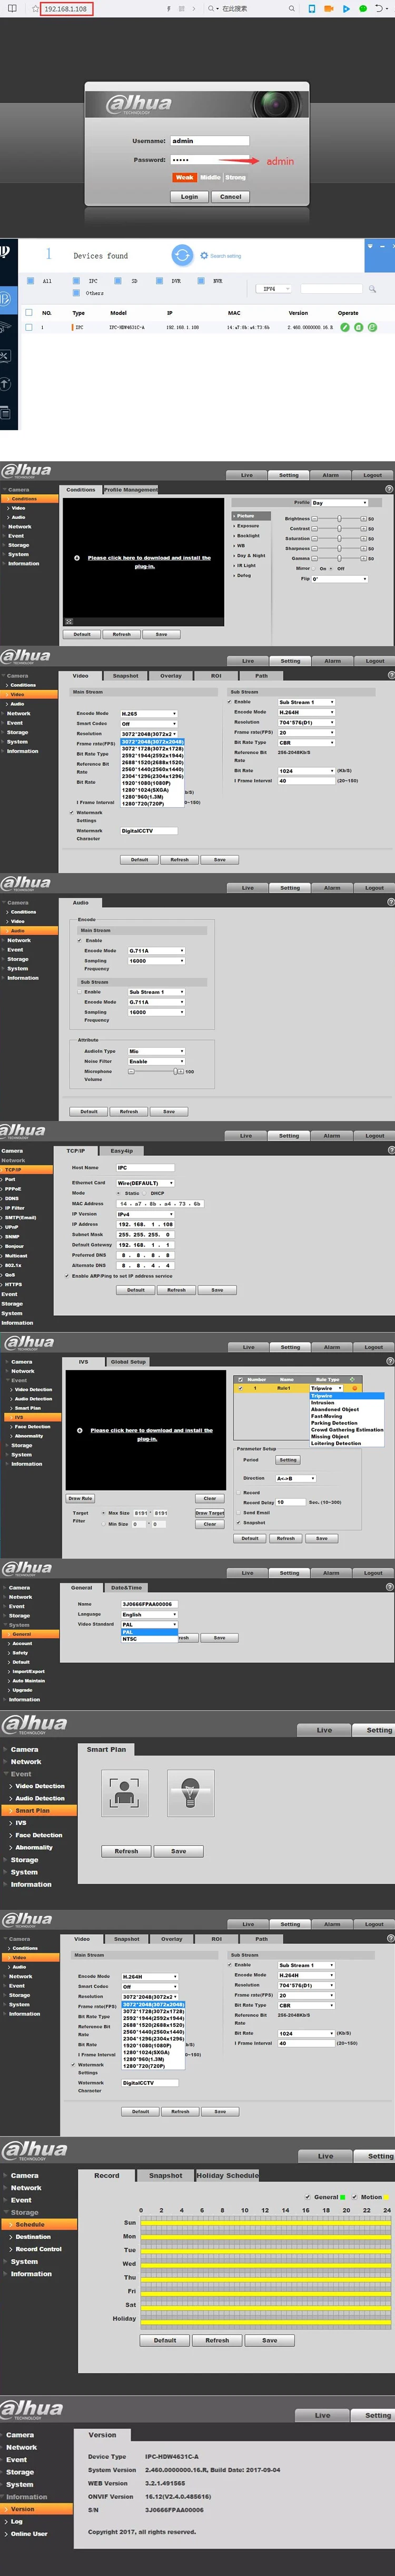Open HTTPS in the Network sidebar

pos(13,1285)
